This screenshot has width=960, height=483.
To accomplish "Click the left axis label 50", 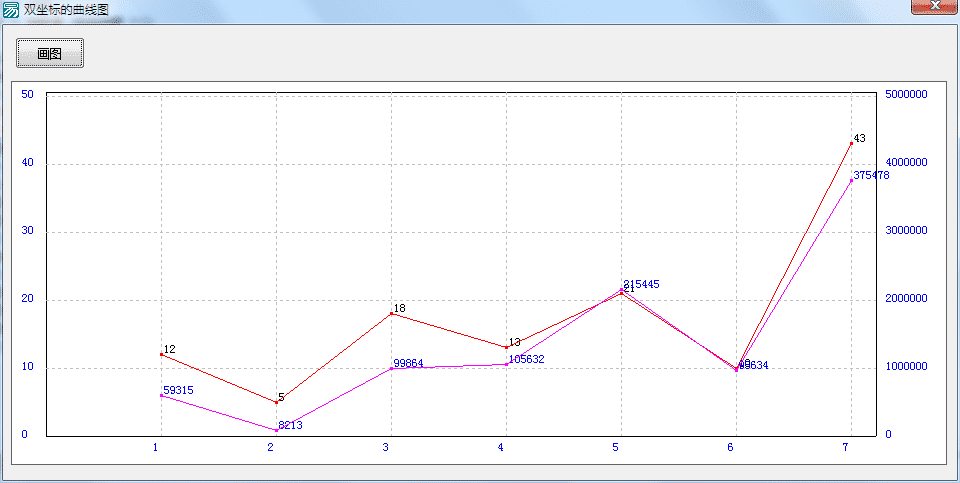I will pos(27,95).
